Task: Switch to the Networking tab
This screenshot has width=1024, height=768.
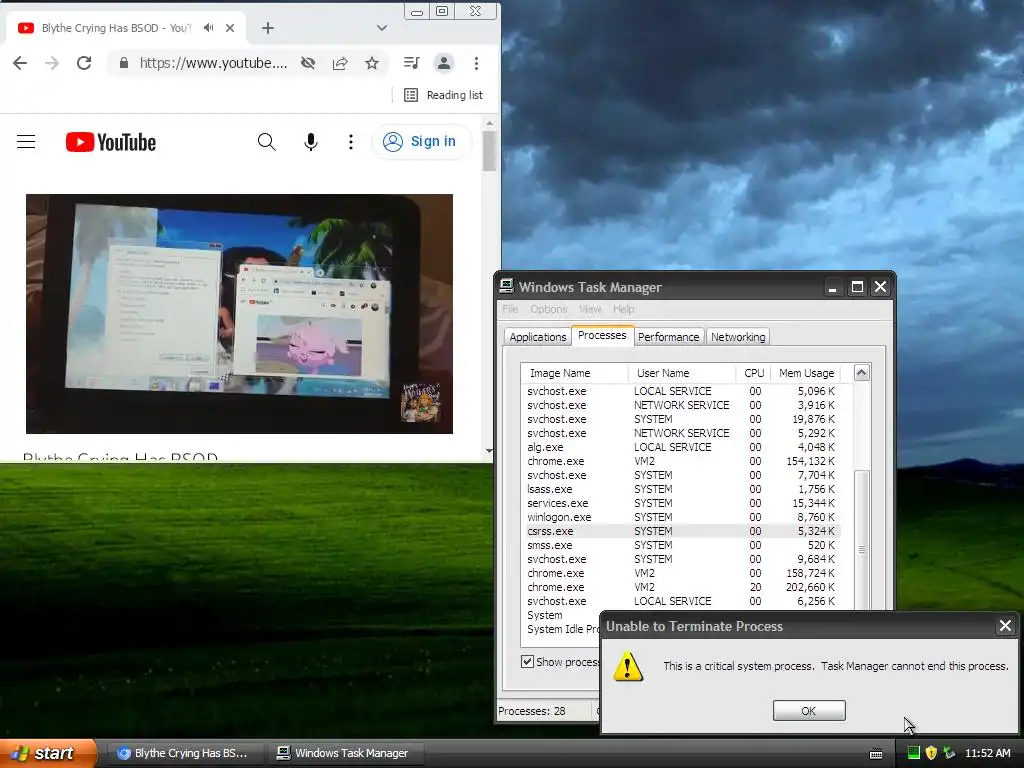Action: 738,337
